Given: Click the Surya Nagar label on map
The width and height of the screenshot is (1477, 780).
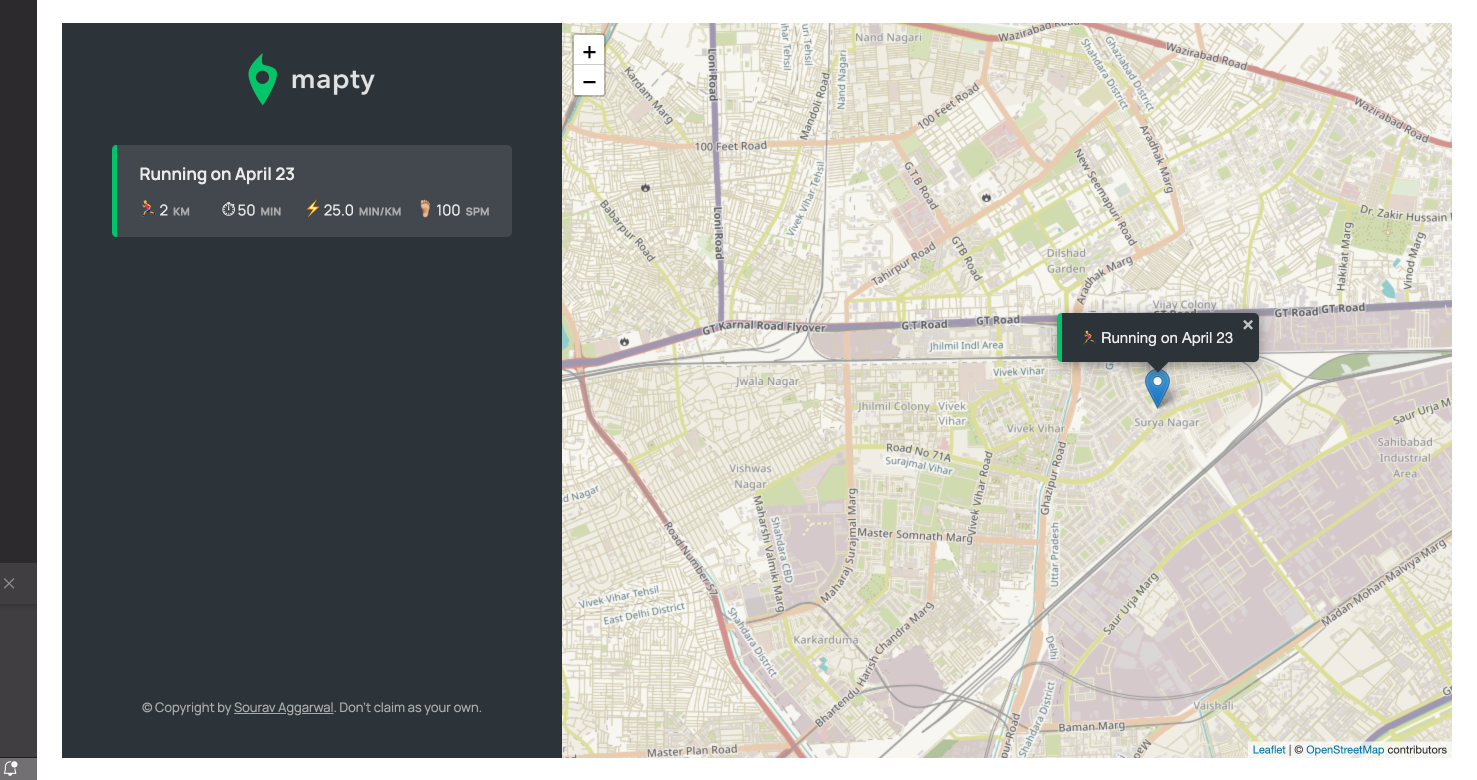Looking at the screenshot, I should click(x=1166, y=423).
